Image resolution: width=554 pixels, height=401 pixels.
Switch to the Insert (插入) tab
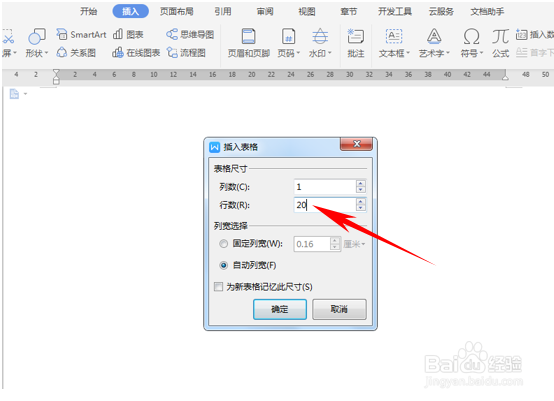pyautogui.click(x=130, y=11)
